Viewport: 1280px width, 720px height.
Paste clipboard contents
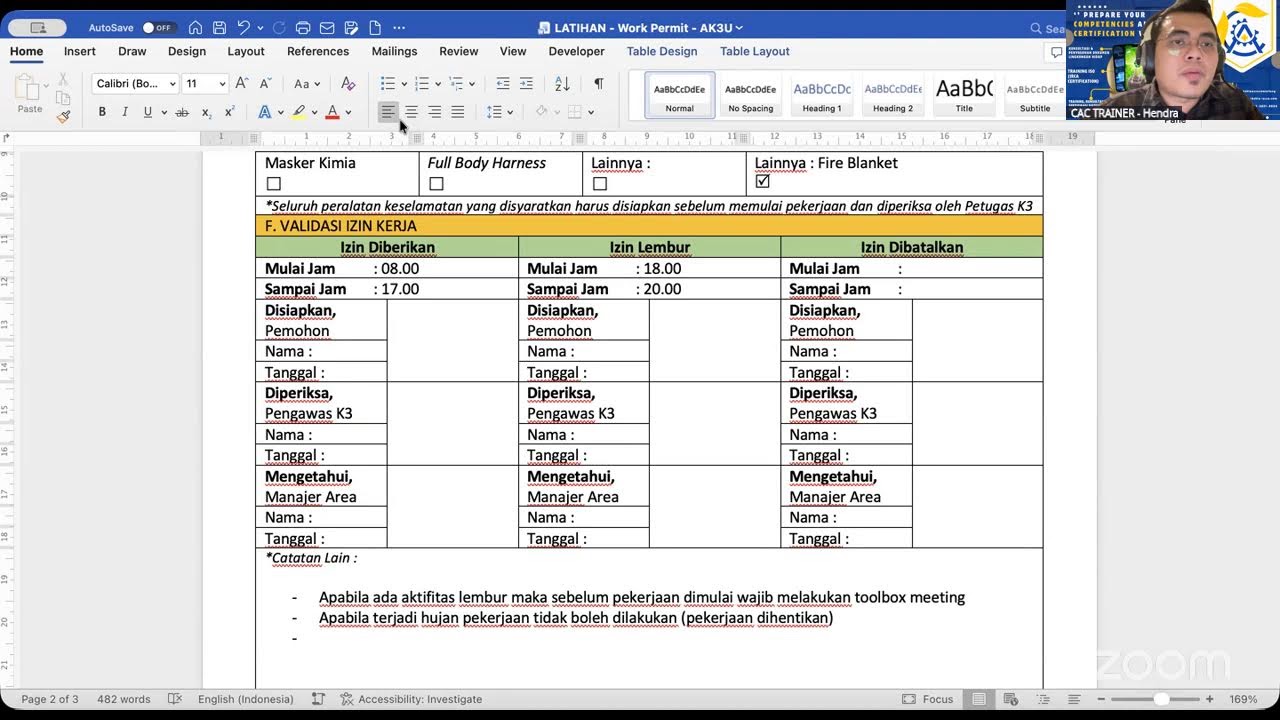point(30,93)
